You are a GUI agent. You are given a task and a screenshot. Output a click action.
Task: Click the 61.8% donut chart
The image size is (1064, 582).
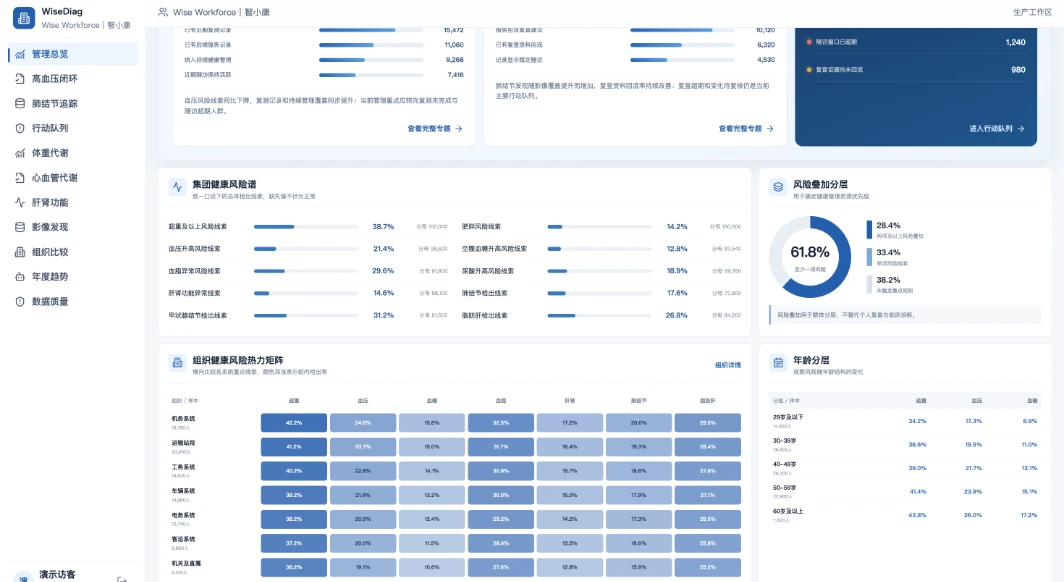point(810,256)
